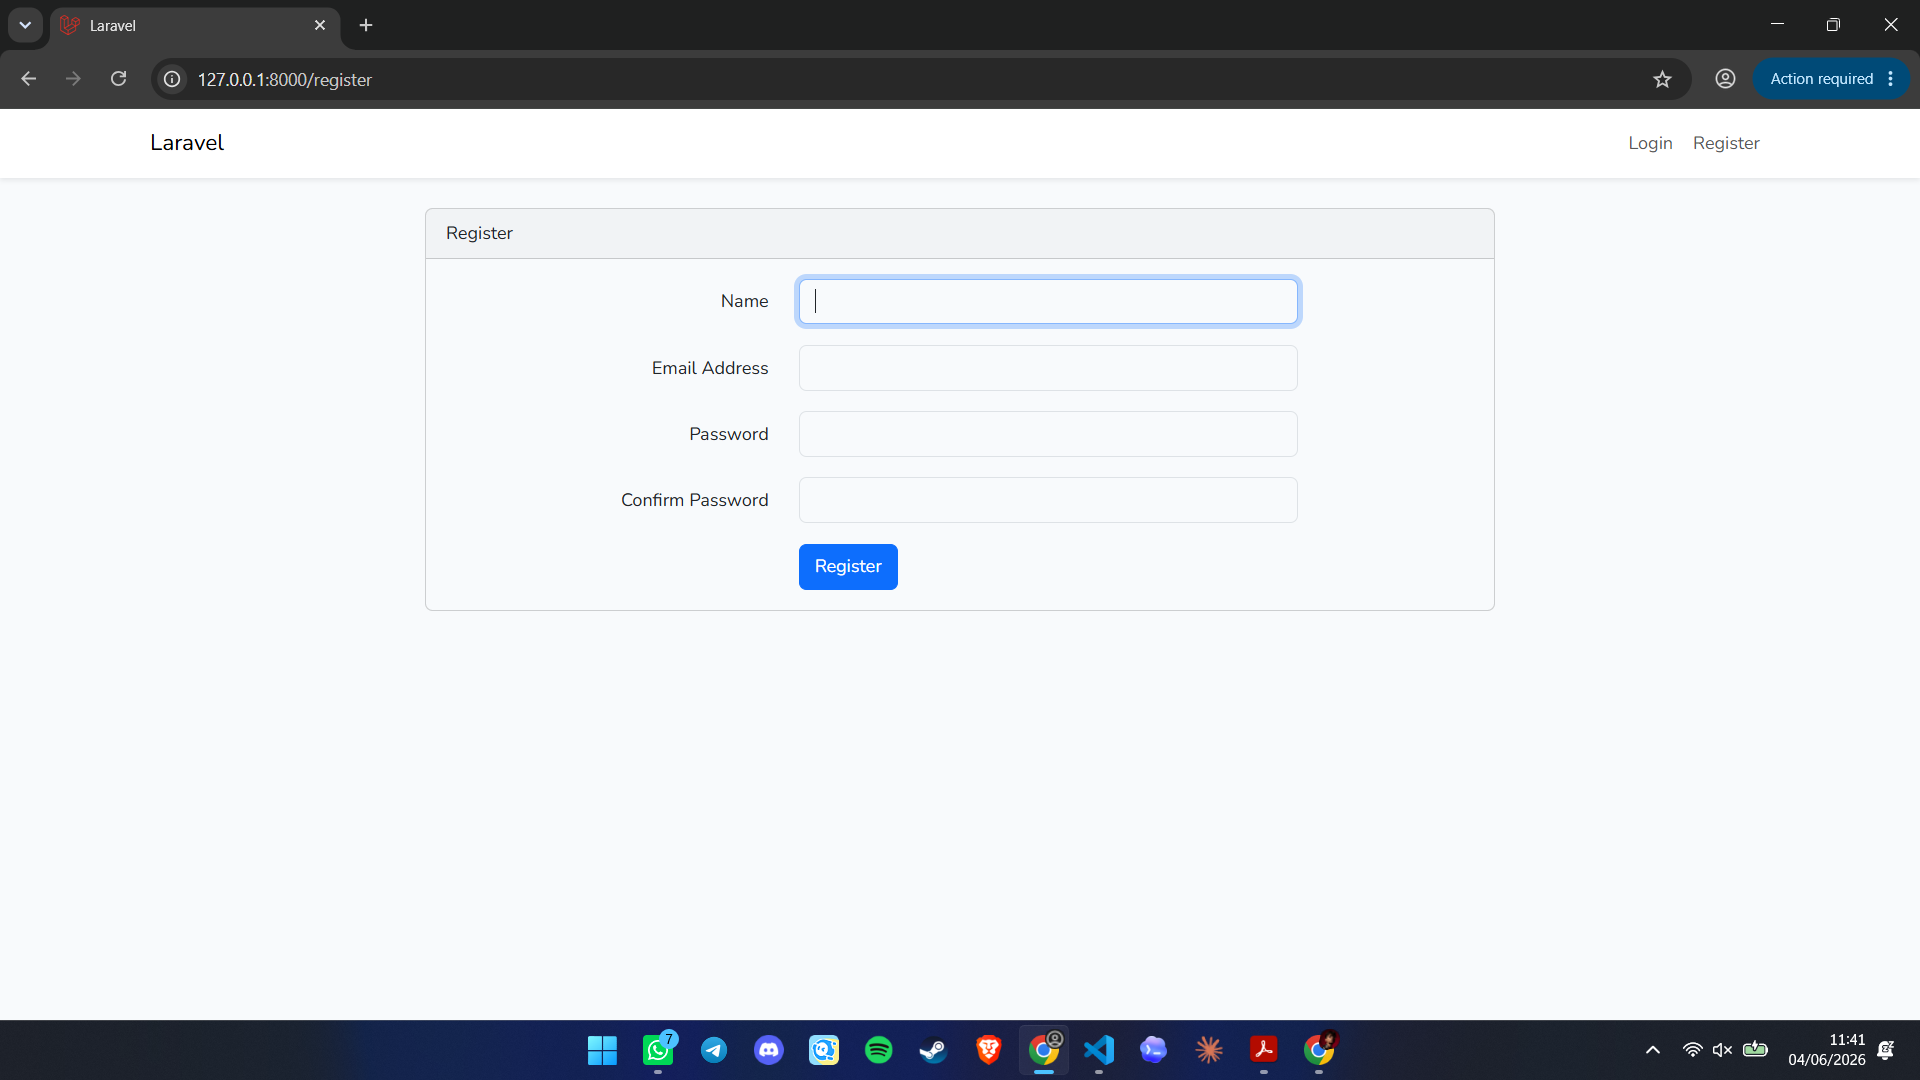Viewport: 1920px width, 1080px height.
Task: Click the Action required button
Action: (1831, 79)
